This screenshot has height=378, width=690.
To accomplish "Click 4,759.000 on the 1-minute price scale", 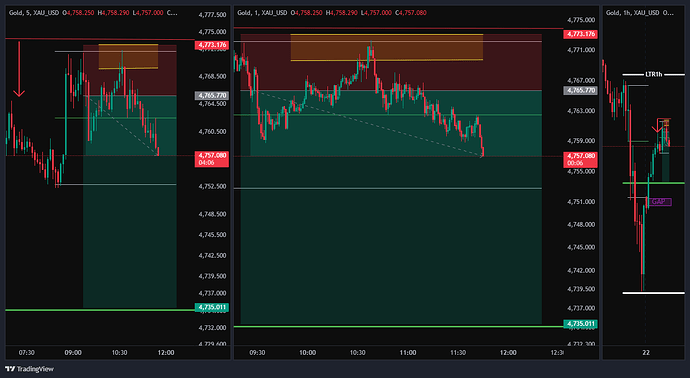I will pos(581,141).
